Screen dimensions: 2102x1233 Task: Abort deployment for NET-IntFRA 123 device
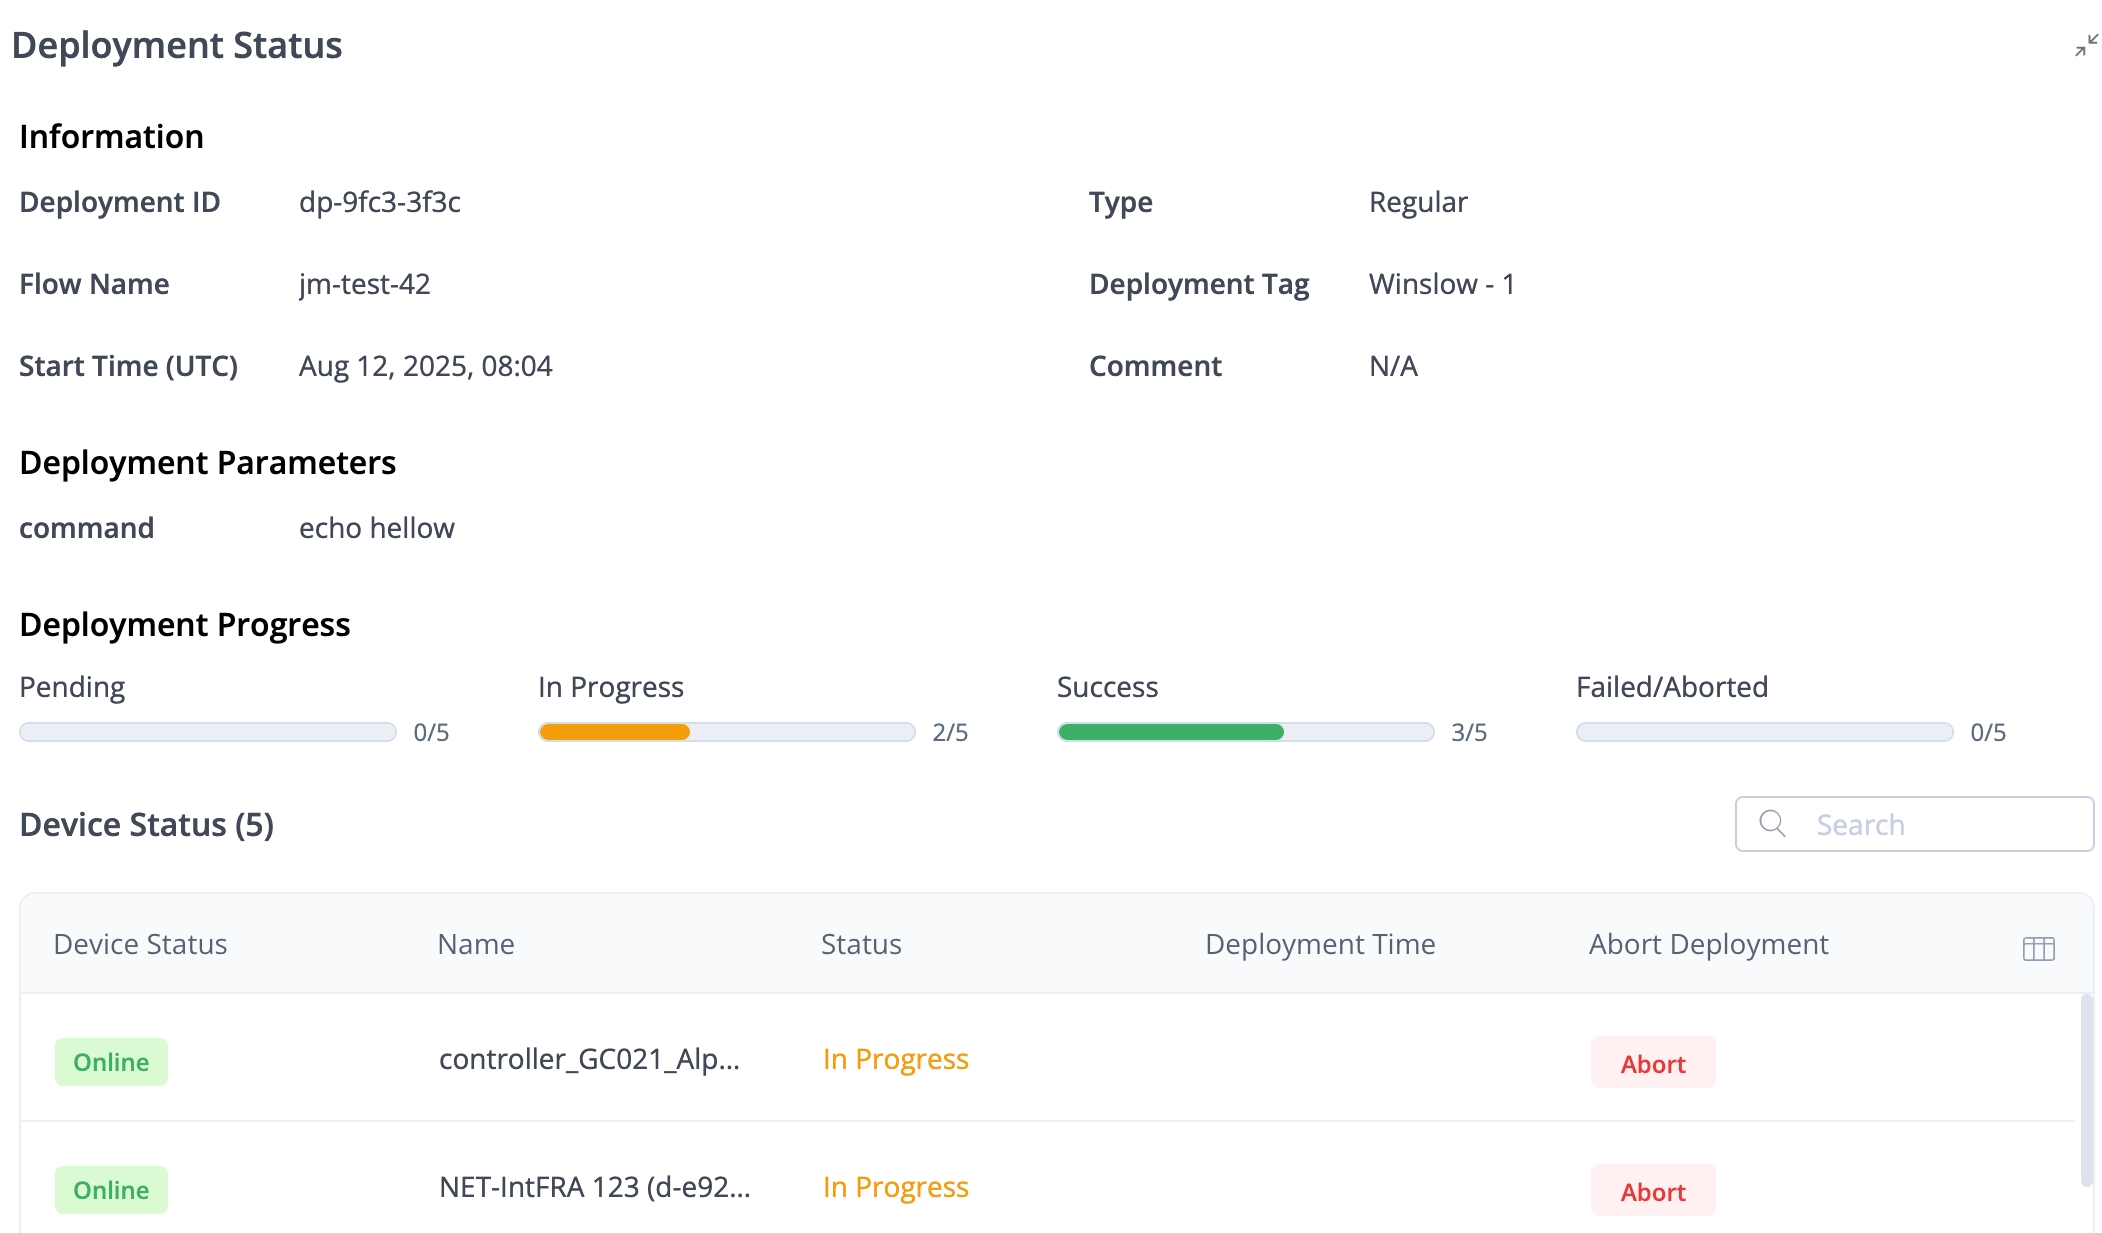pos(1652,1191)
